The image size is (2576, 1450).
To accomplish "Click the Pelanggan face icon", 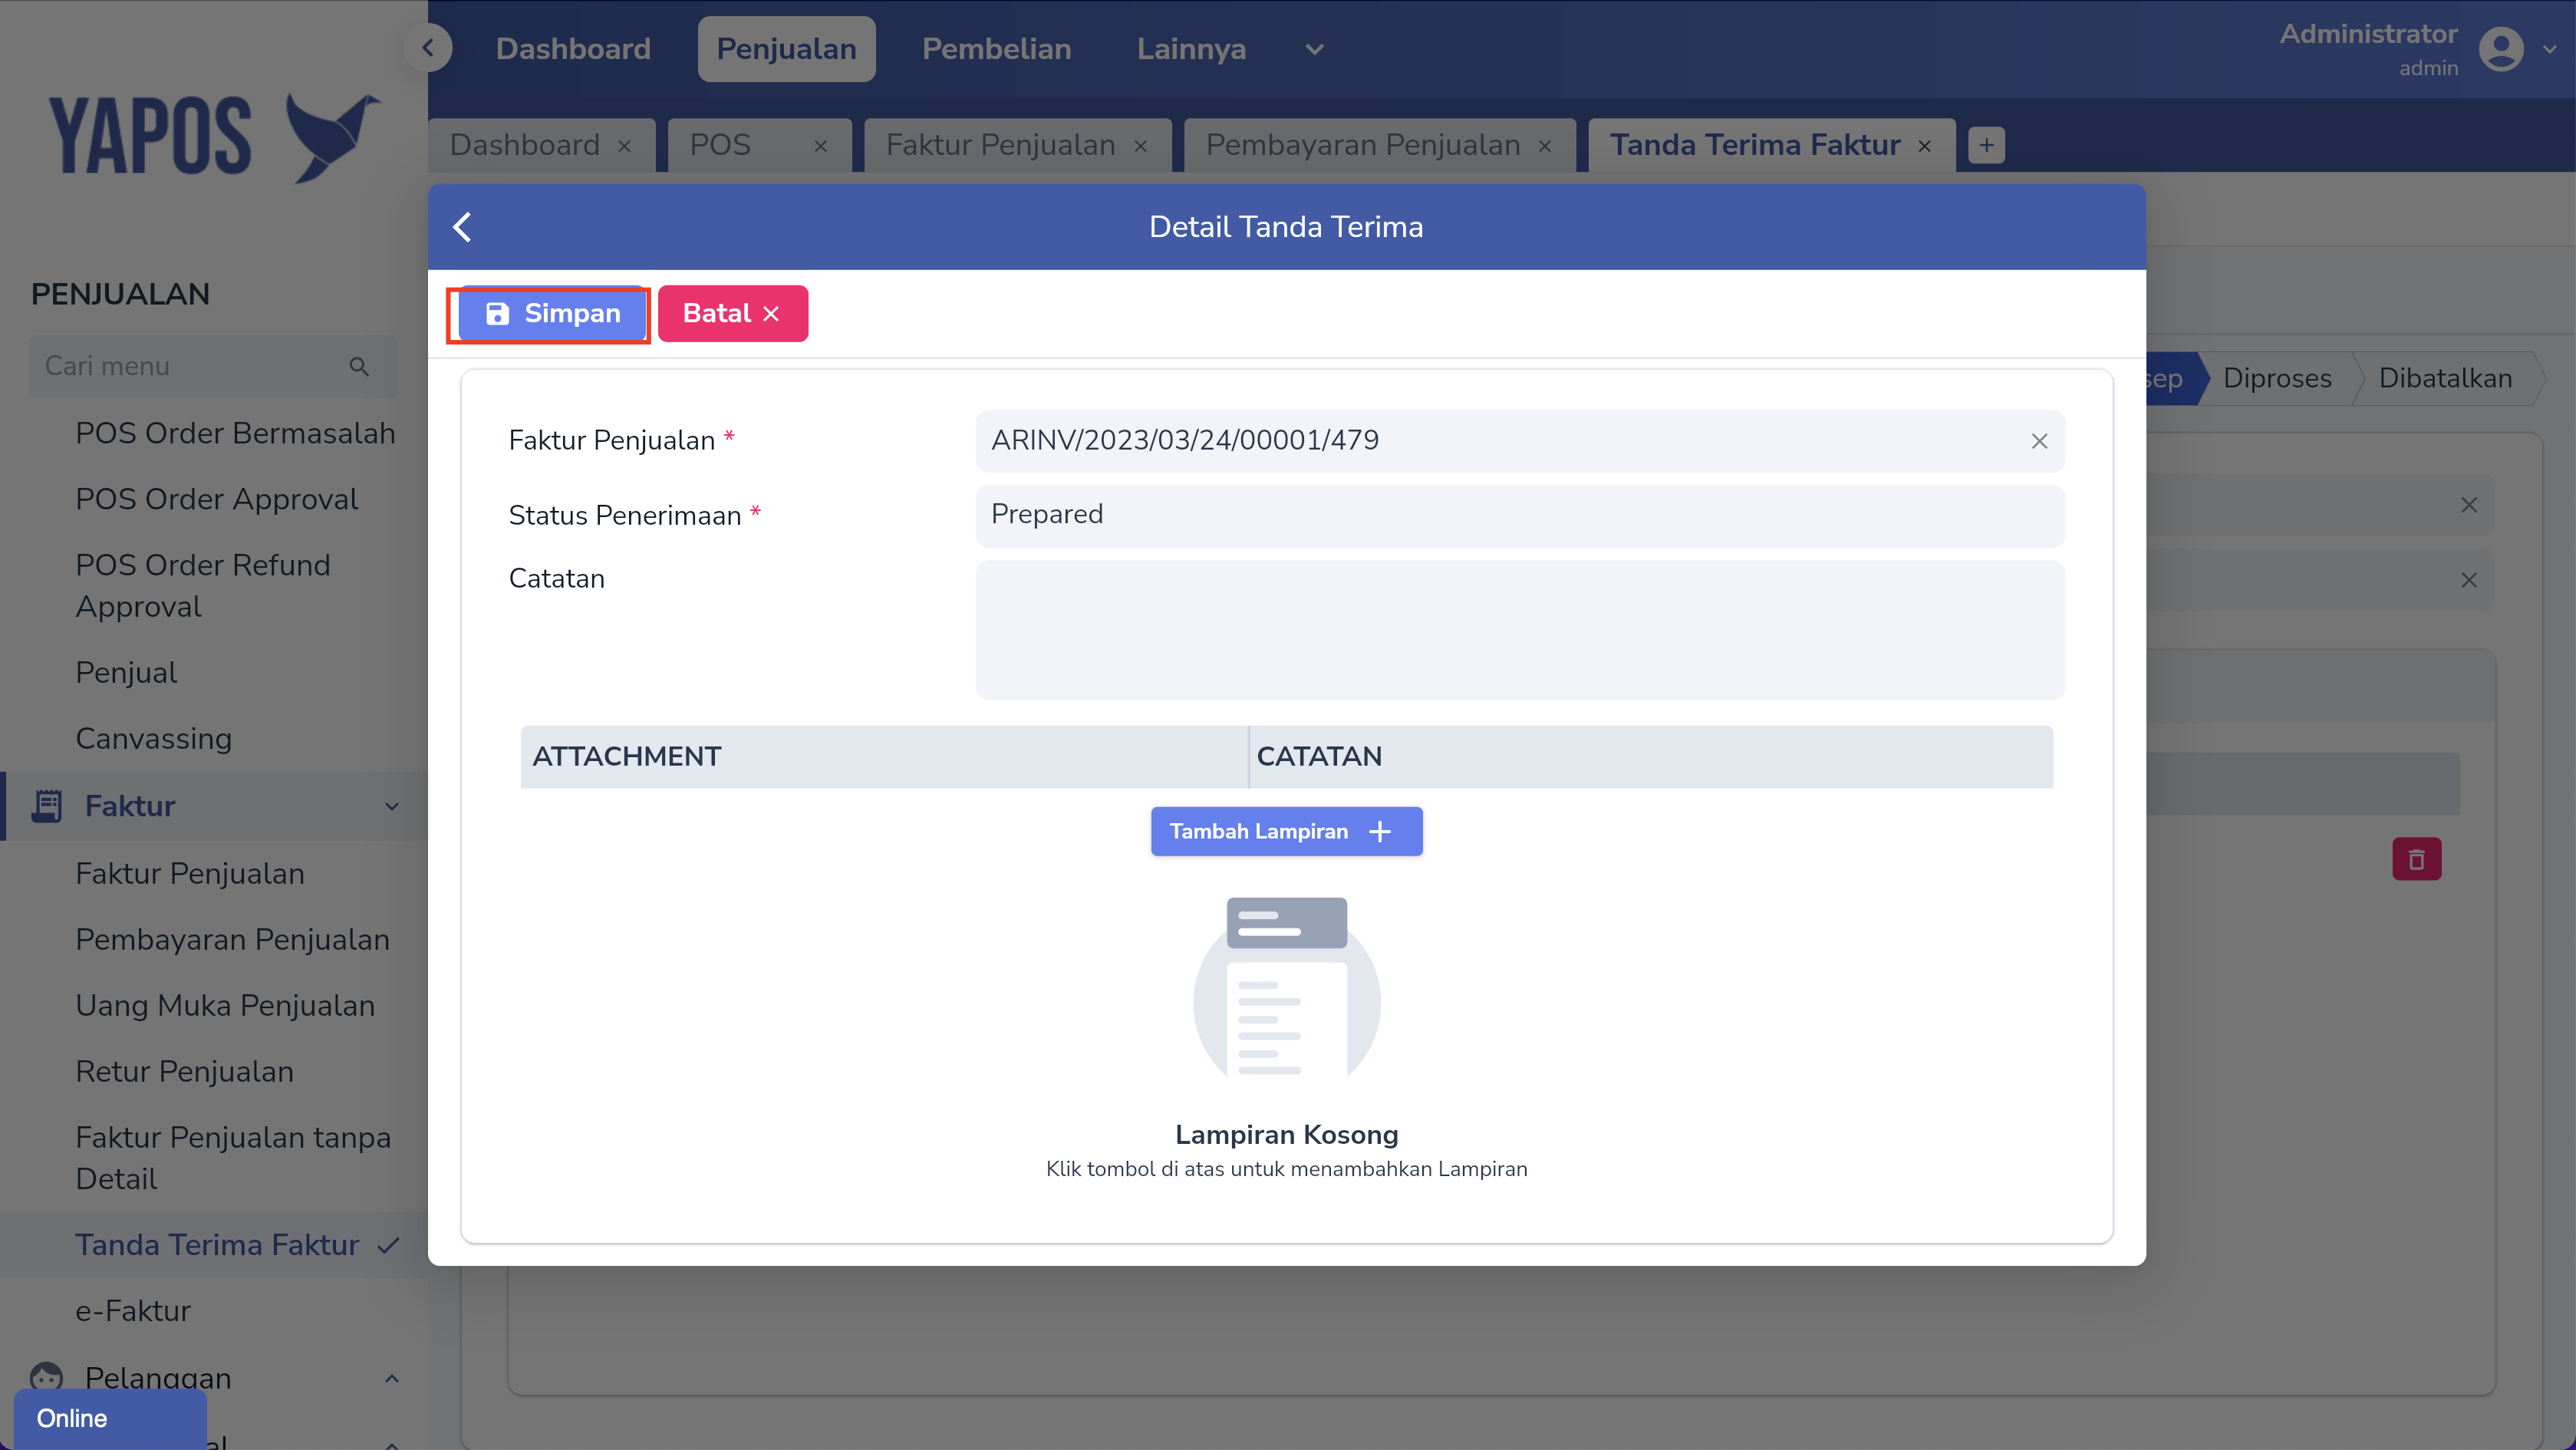I will (46, 1378).
